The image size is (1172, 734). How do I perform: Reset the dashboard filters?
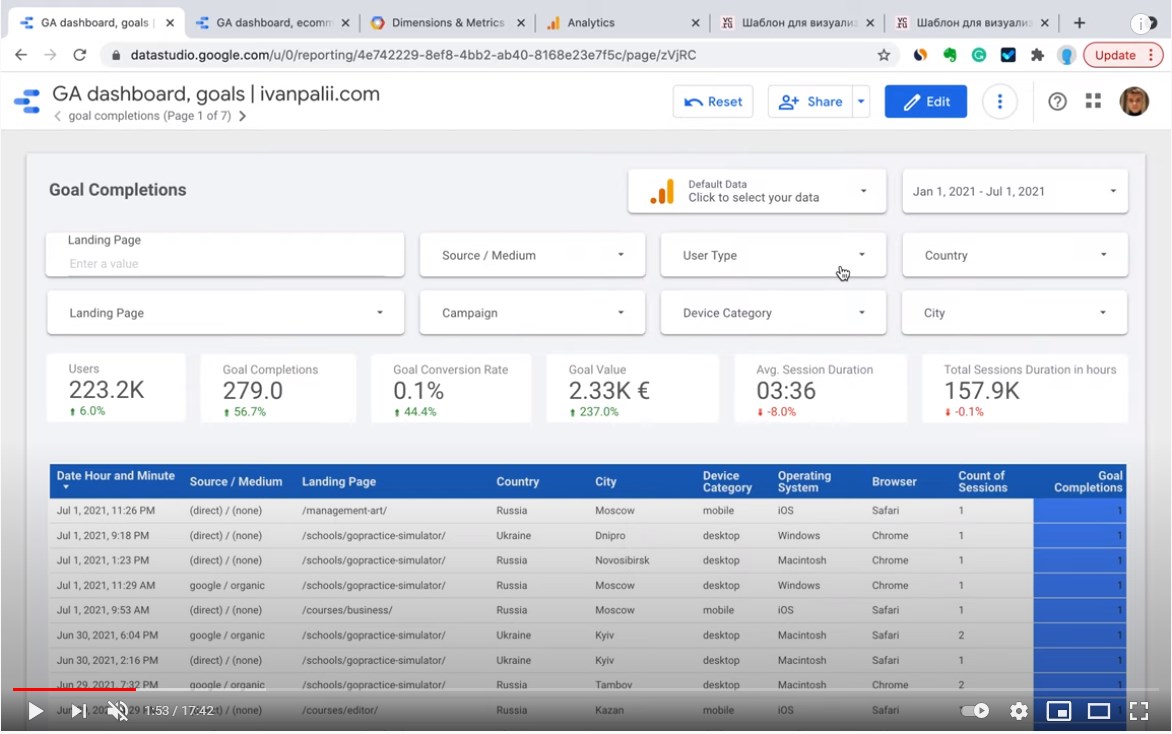pos(712,101)
